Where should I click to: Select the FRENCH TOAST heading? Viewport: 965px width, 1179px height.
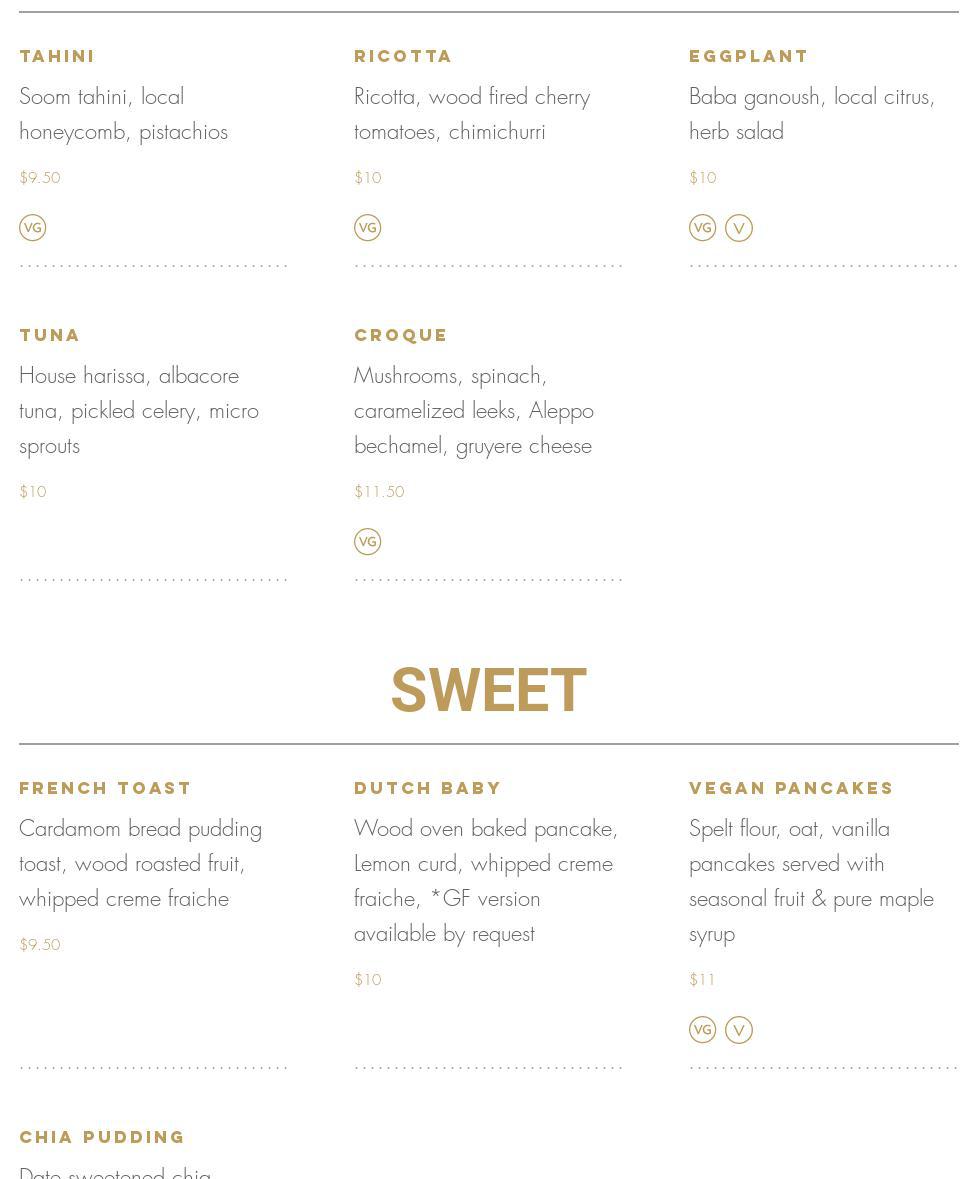coord(105,788)
